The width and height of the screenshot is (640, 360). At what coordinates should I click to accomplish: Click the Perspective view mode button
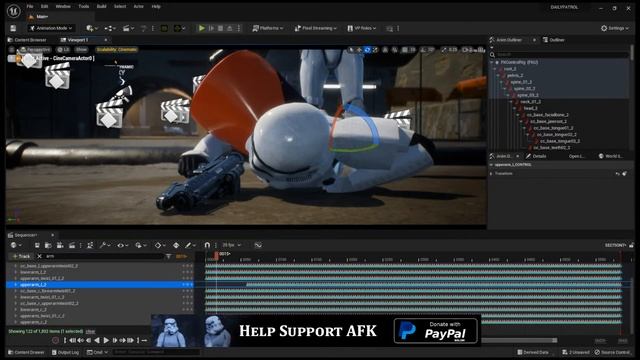[36, 49]
